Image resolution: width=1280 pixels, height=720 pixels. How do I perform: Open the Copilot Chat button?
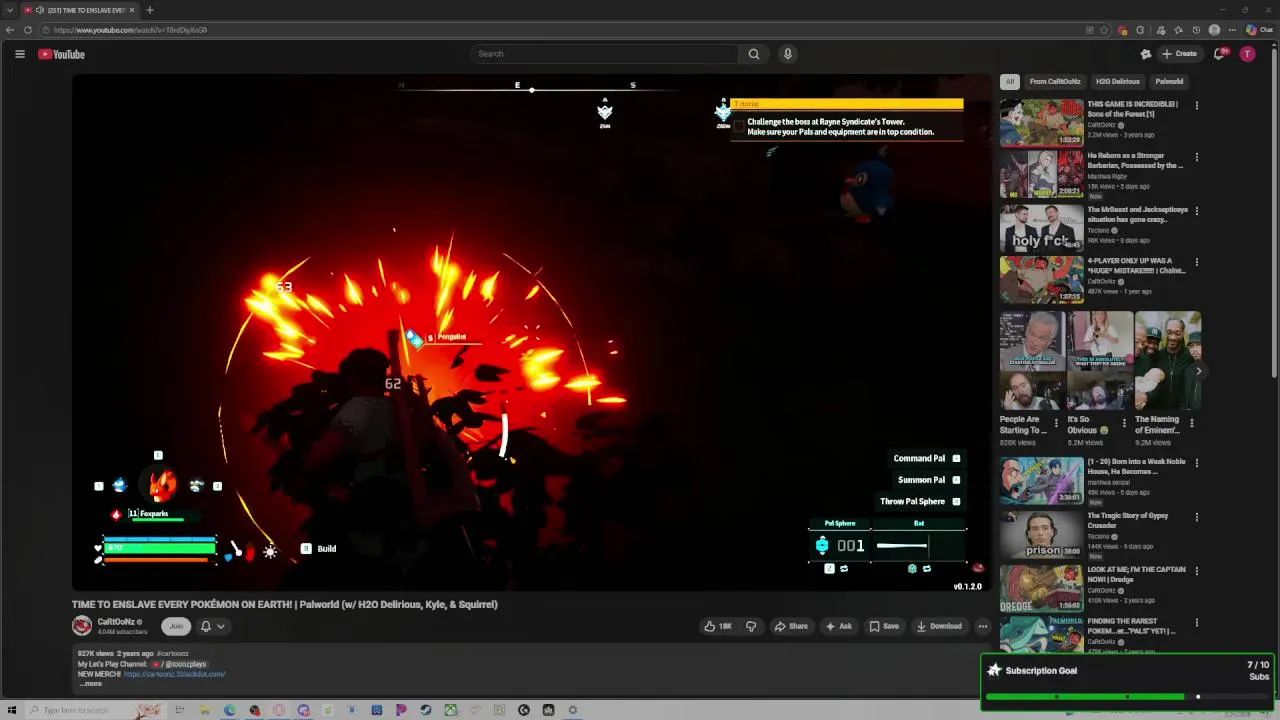pyautogui.click(x=1258, y=30)
